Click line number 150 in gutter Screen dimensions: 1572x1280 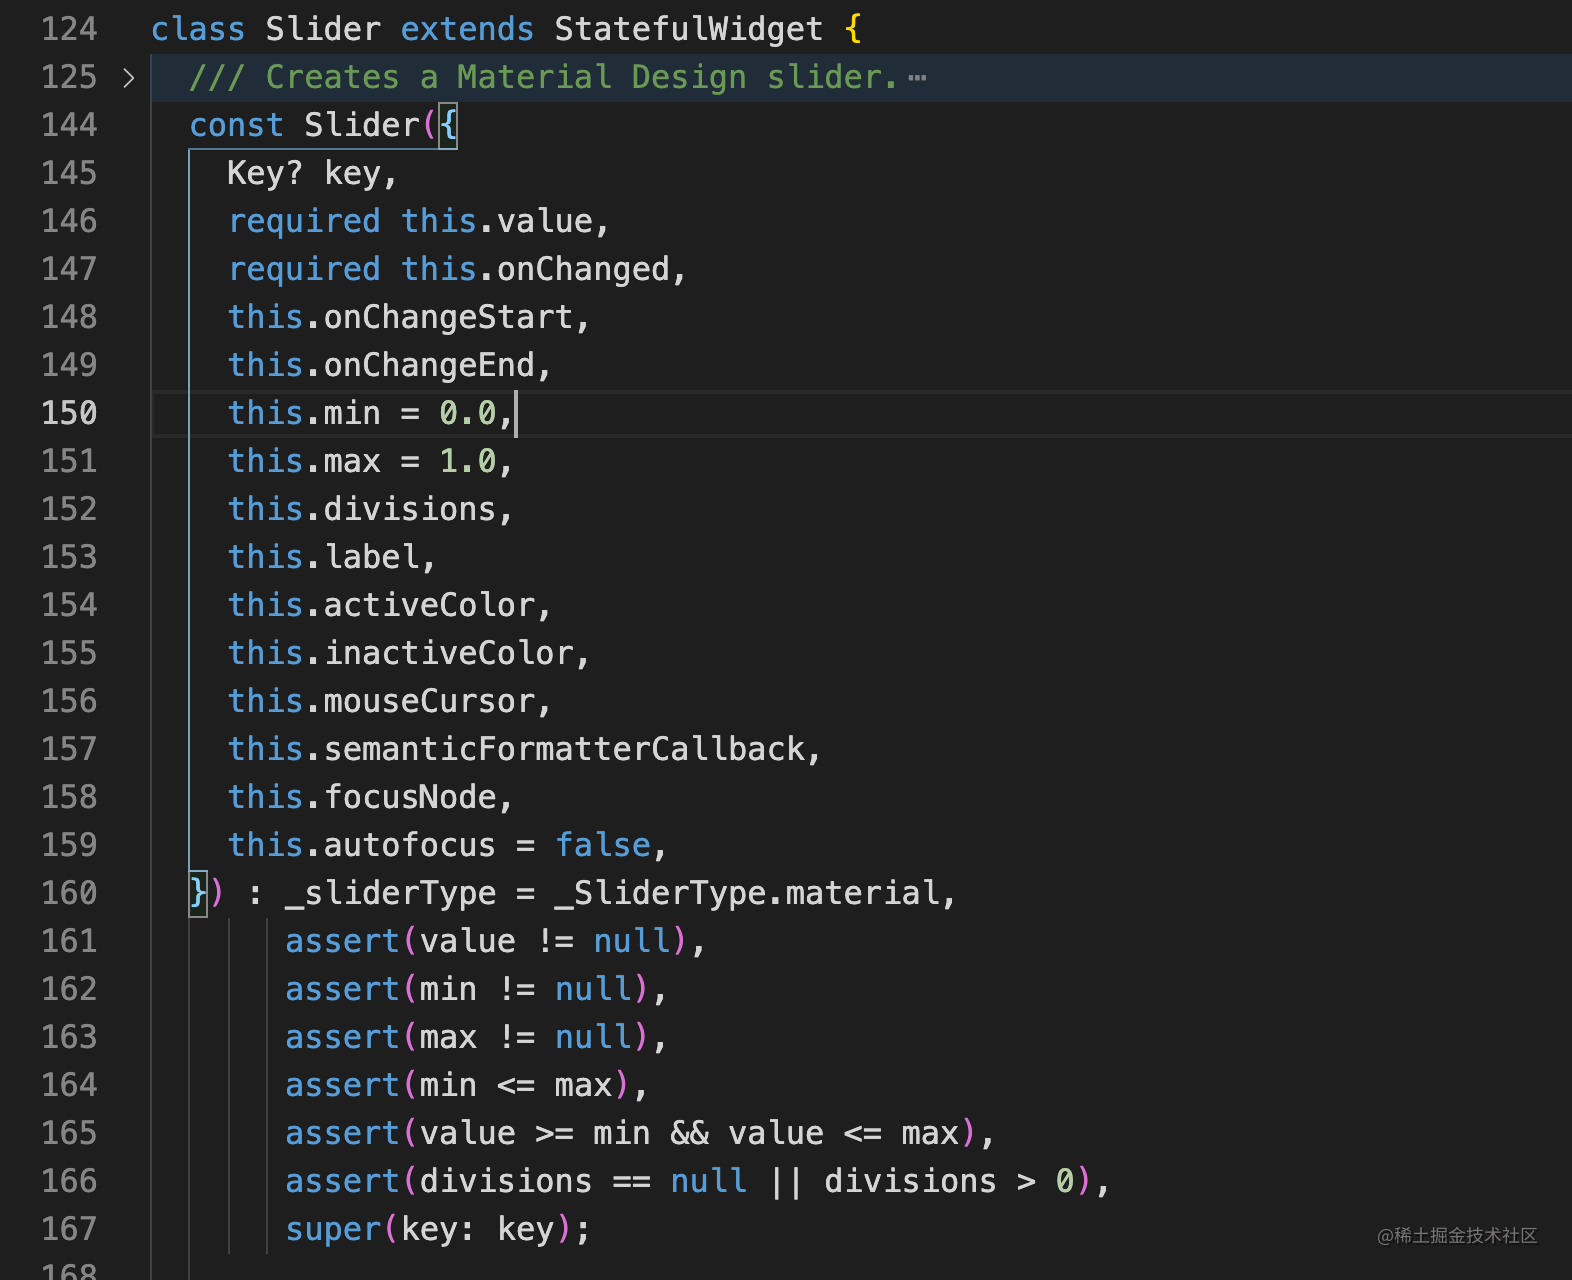tap(69, 413)
